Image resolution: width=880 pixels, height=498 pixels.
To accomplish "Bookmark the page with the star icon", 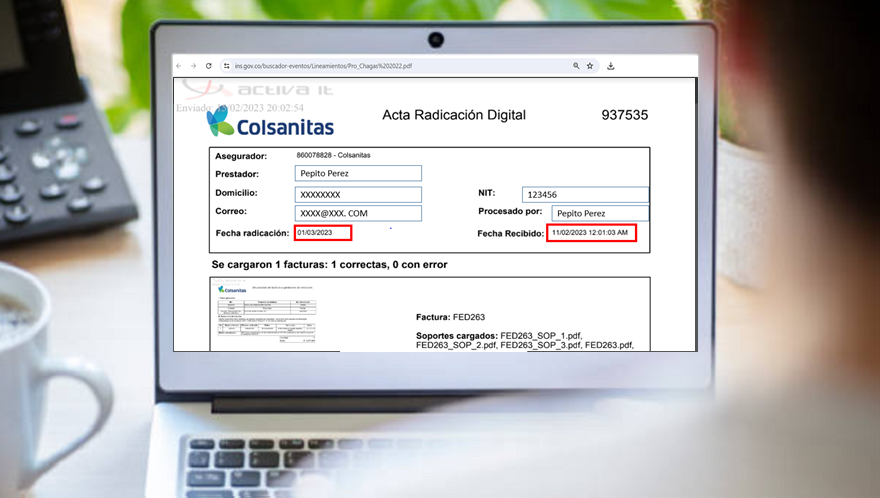I will [590, 66].
